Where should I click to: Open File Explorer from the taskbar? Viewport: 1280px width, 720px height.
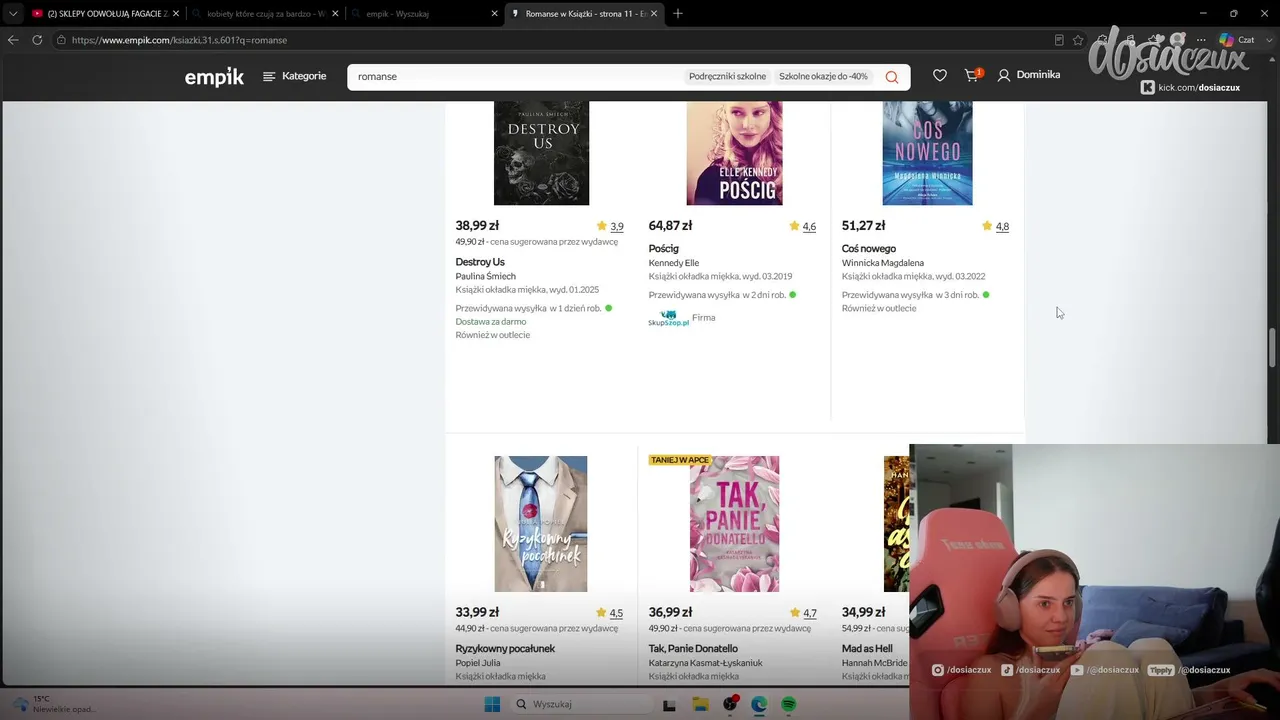click(701, 705)
